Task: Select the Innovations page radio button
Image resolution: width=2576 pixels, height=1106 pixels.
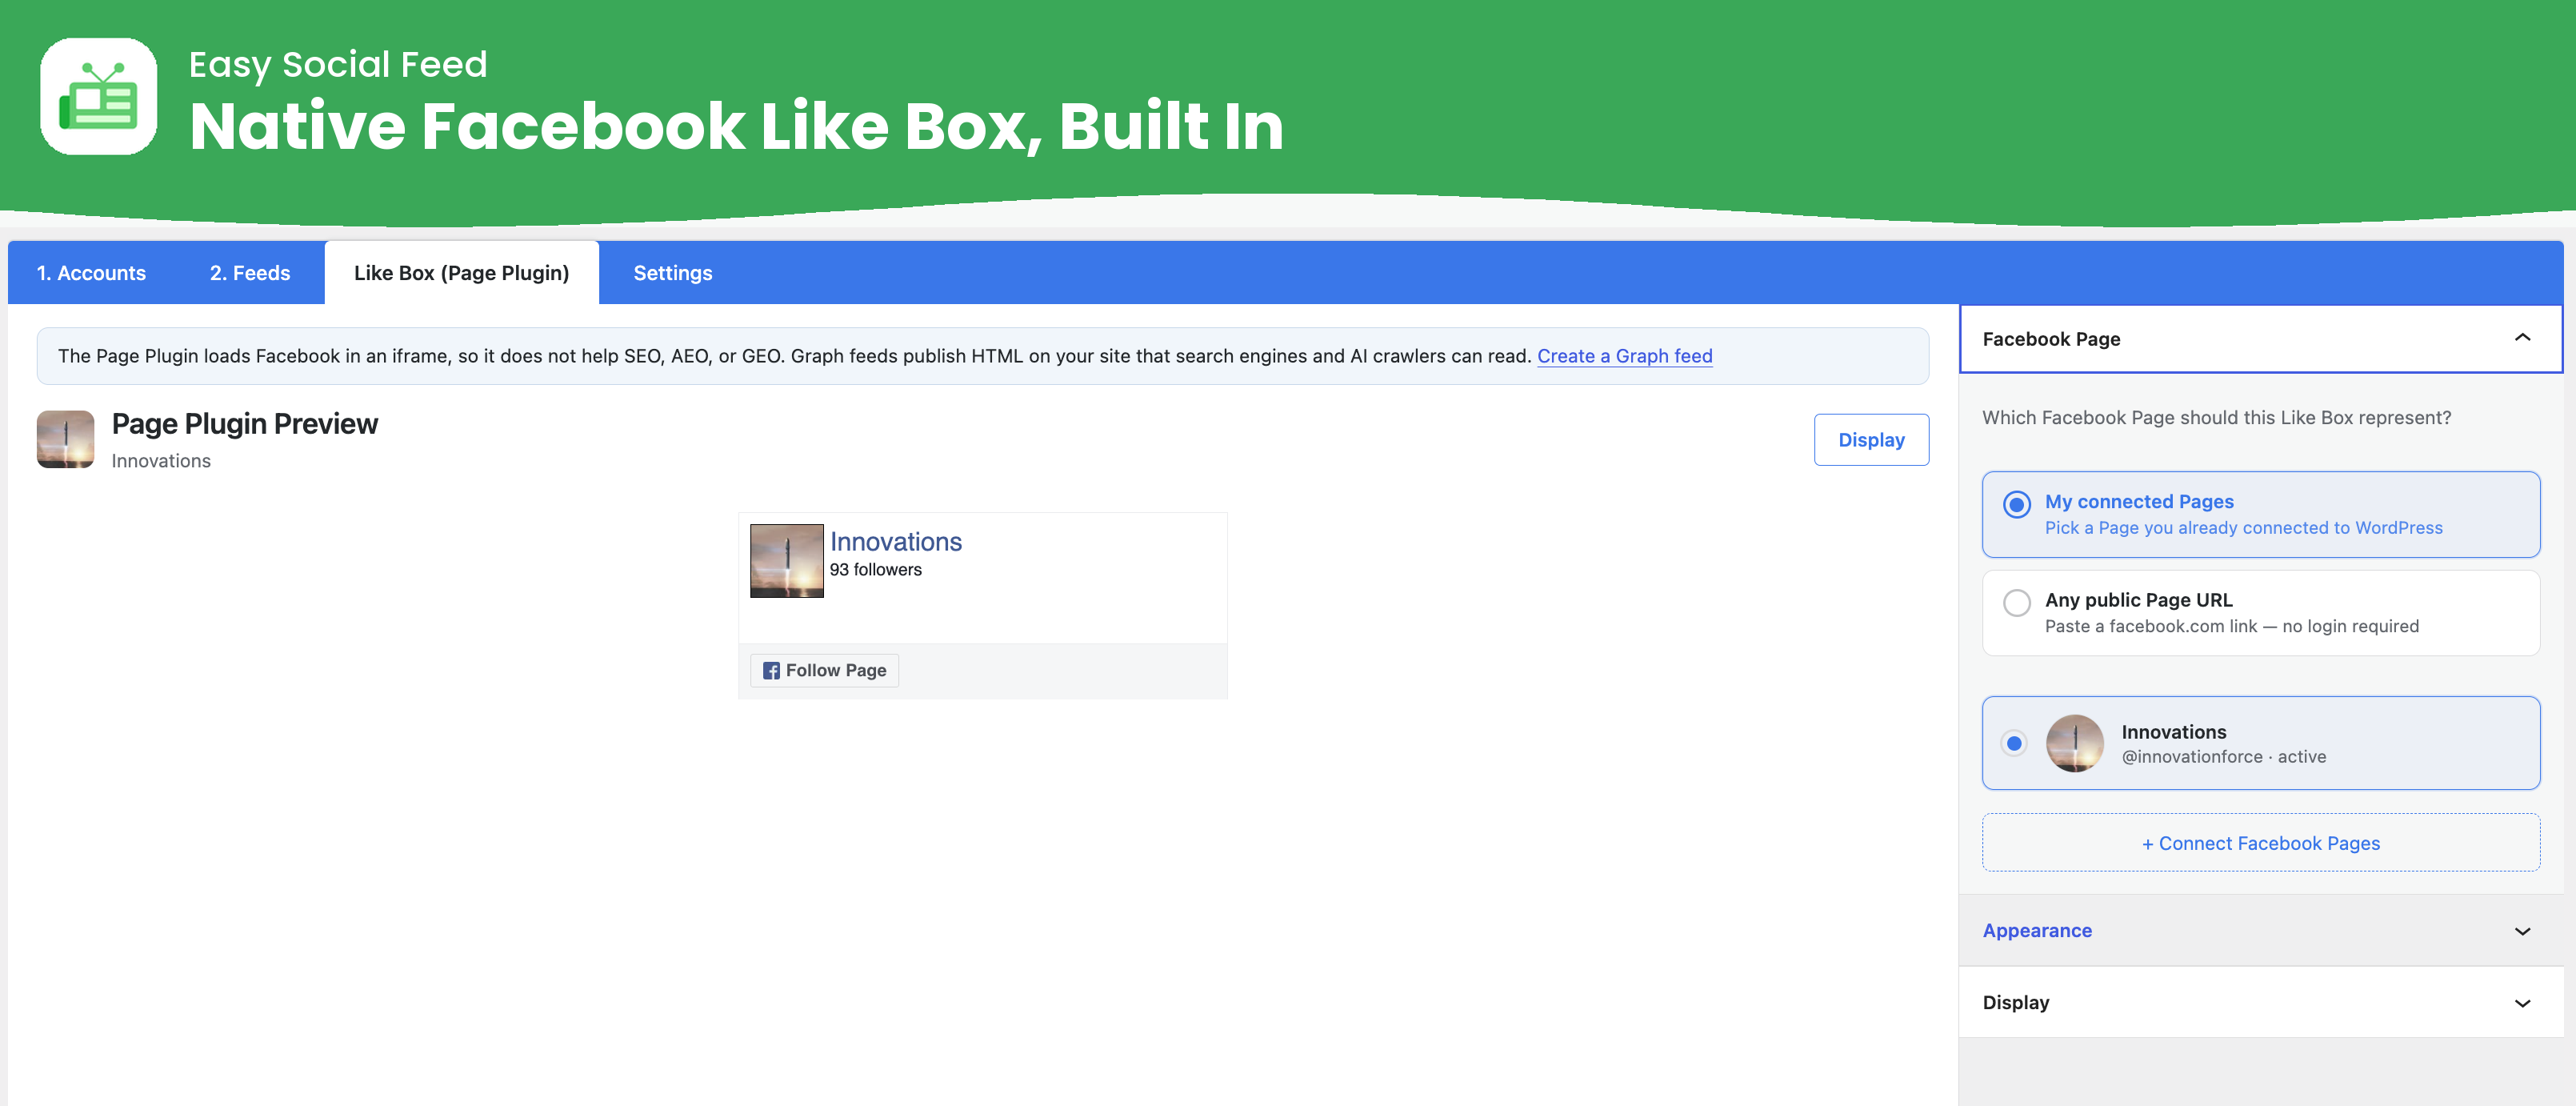Action: tap(2014, 743)
